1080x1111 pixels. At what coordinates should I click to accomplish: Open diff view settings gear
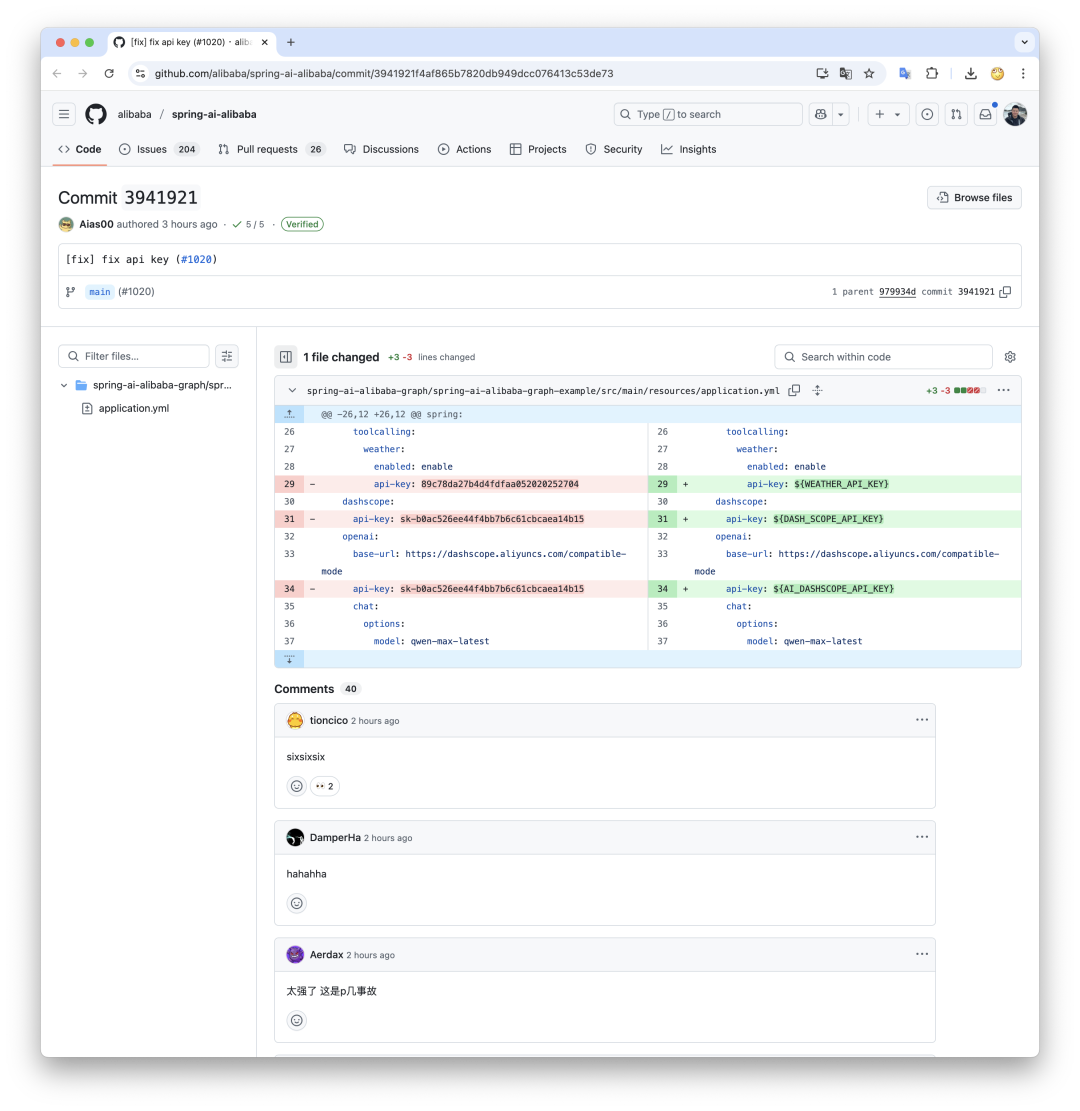pyautogui.click(x=1010, y=357)
